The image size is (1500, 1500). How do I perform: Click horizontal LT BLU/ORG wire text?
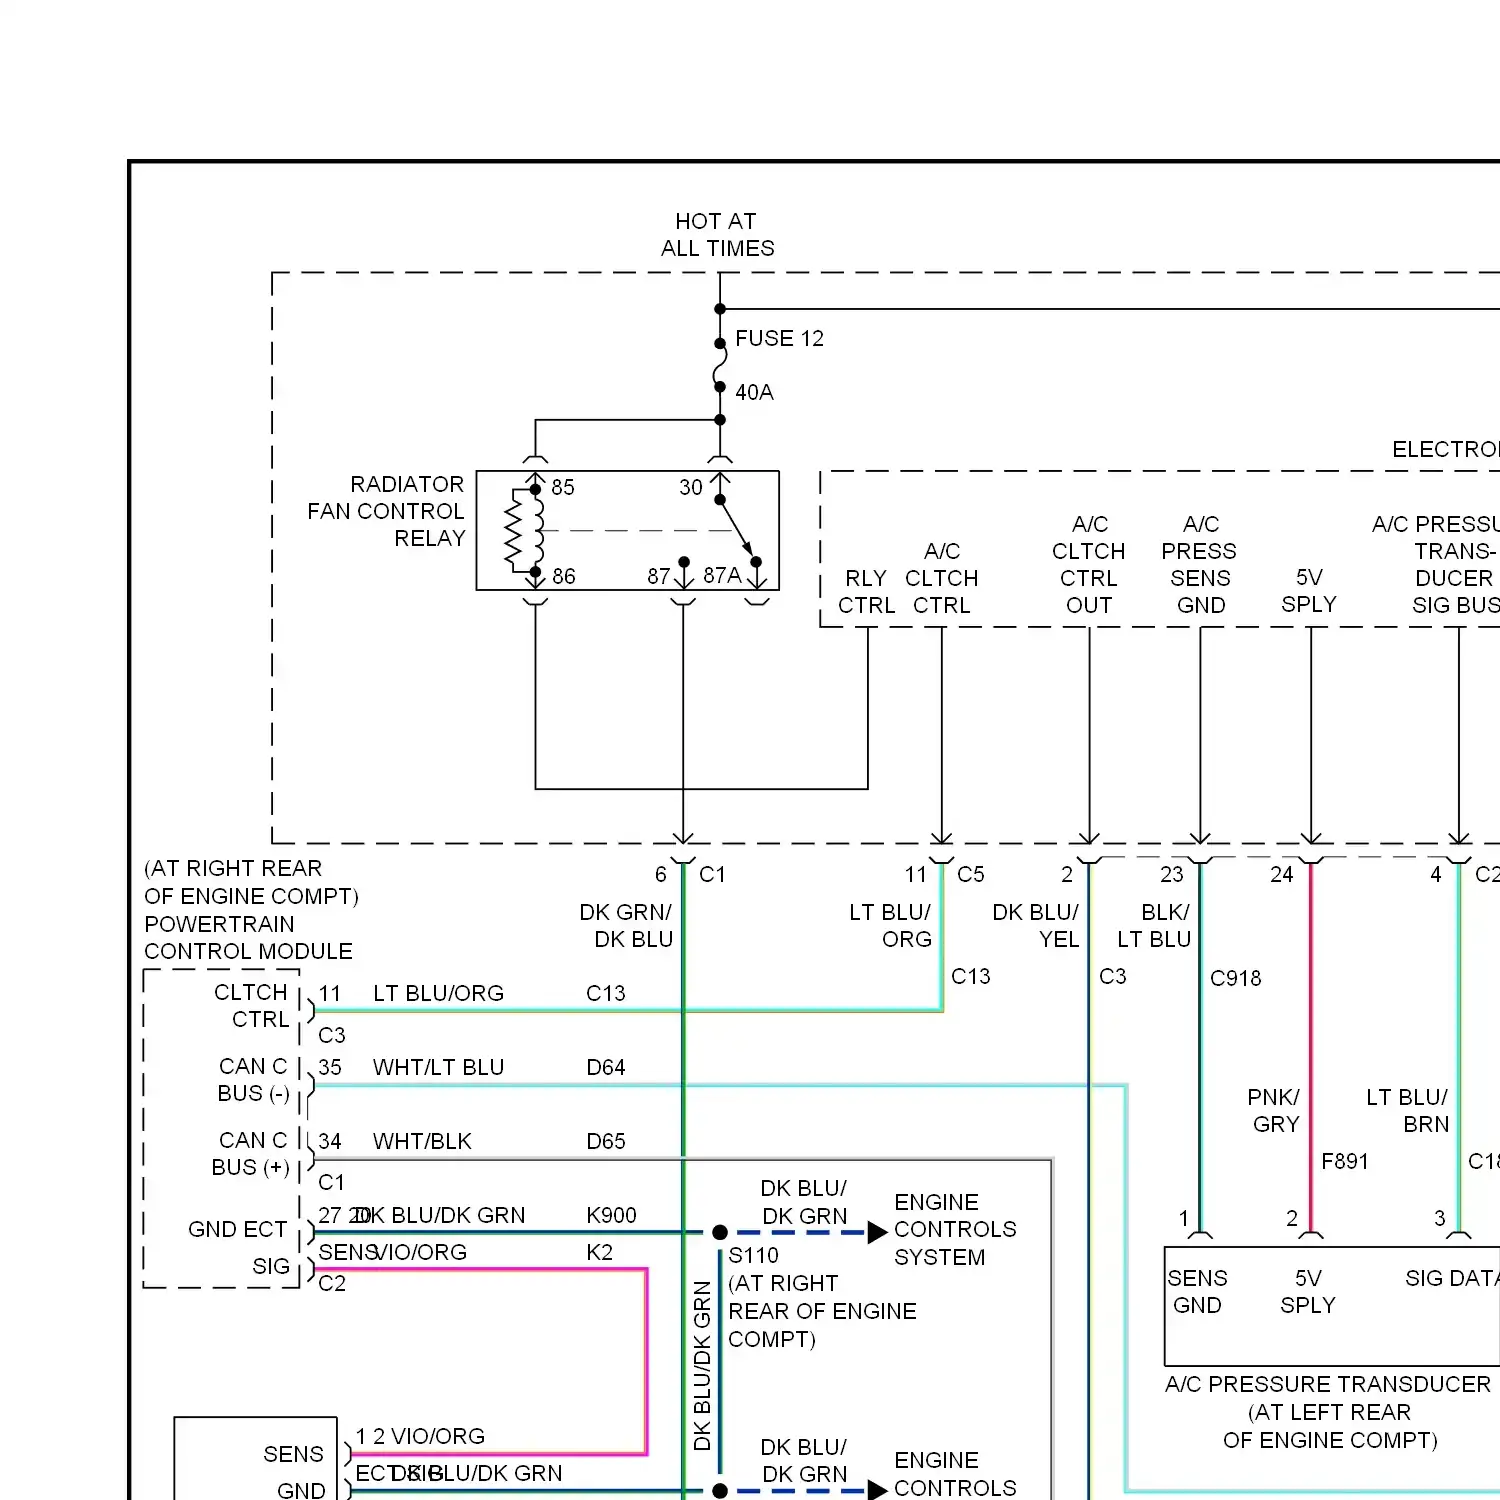[x=438, y=993]
